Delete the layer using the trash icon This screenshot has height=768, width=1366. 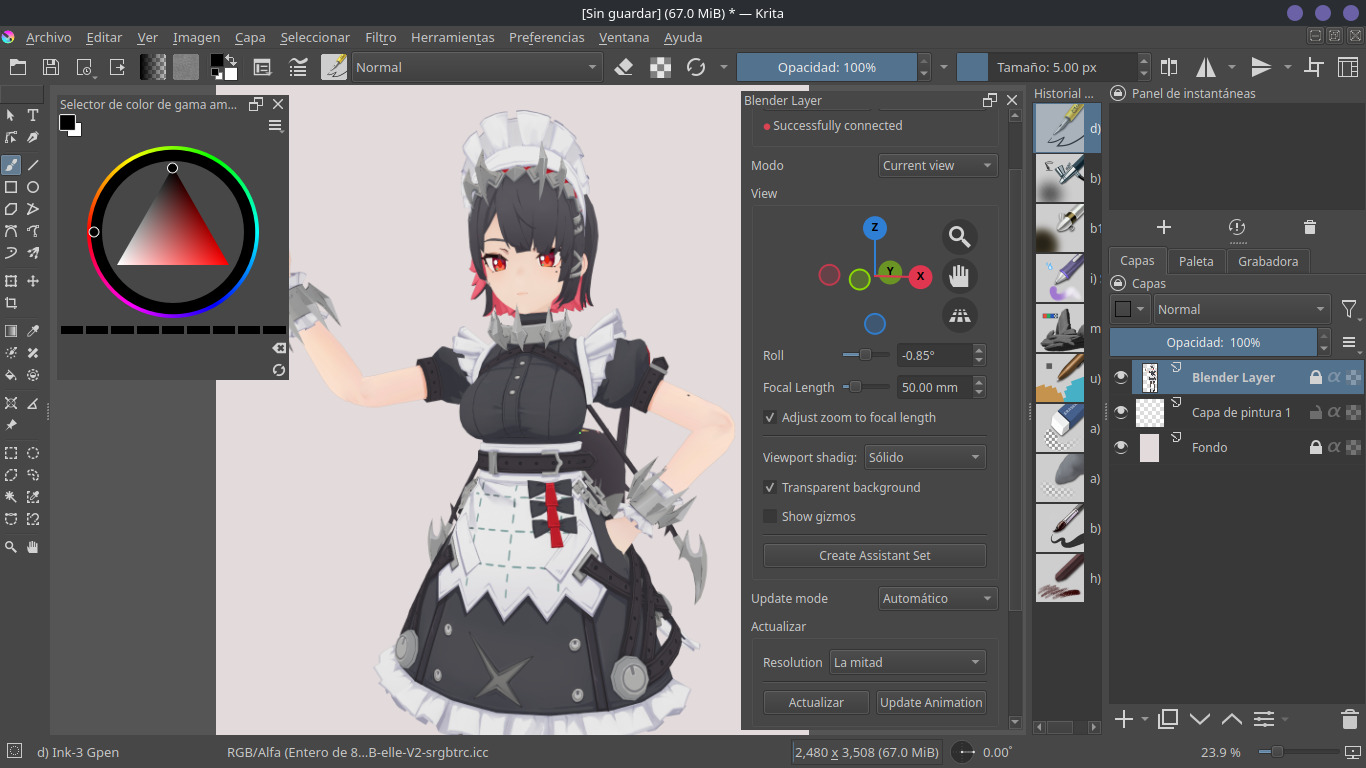(x=1349, y=719)
